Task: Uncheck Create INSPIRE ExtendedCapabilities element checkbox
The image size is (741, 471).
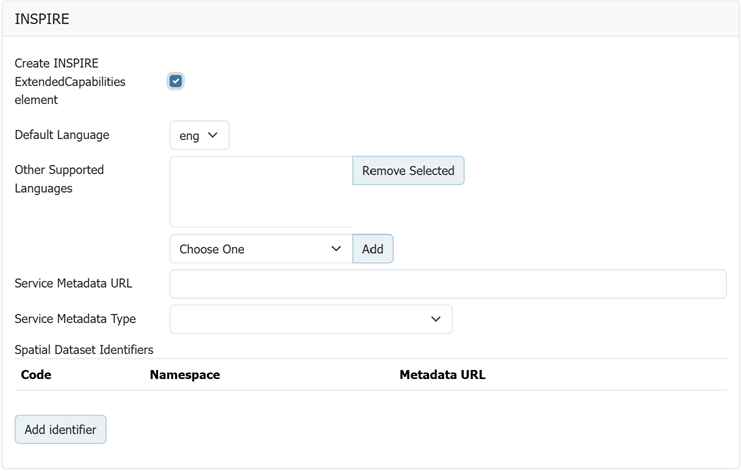Action: click(x=176, y=81)
